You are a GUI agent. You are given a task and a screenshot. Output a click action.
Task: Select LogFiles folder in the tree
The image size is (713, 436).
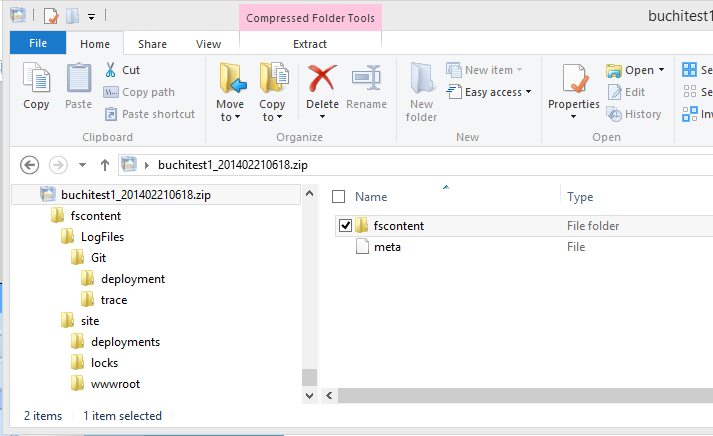102,237
